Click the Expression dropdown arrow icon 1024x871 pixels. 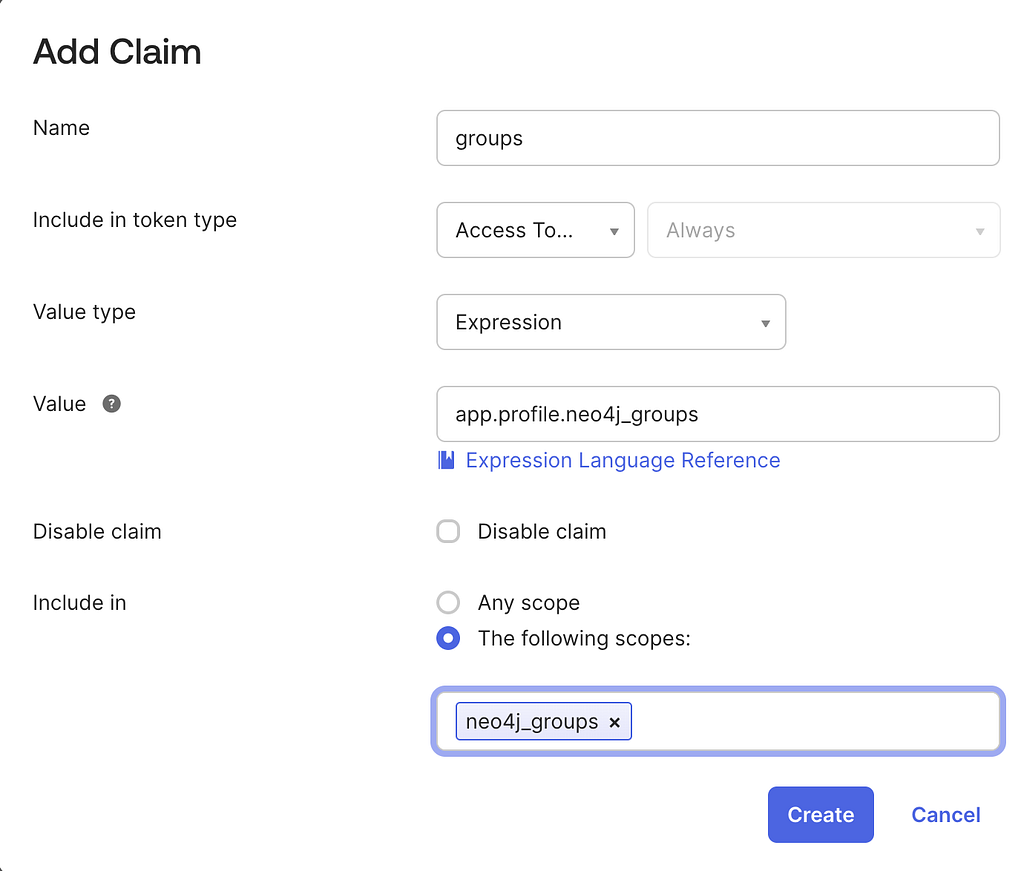coord(765,323)
